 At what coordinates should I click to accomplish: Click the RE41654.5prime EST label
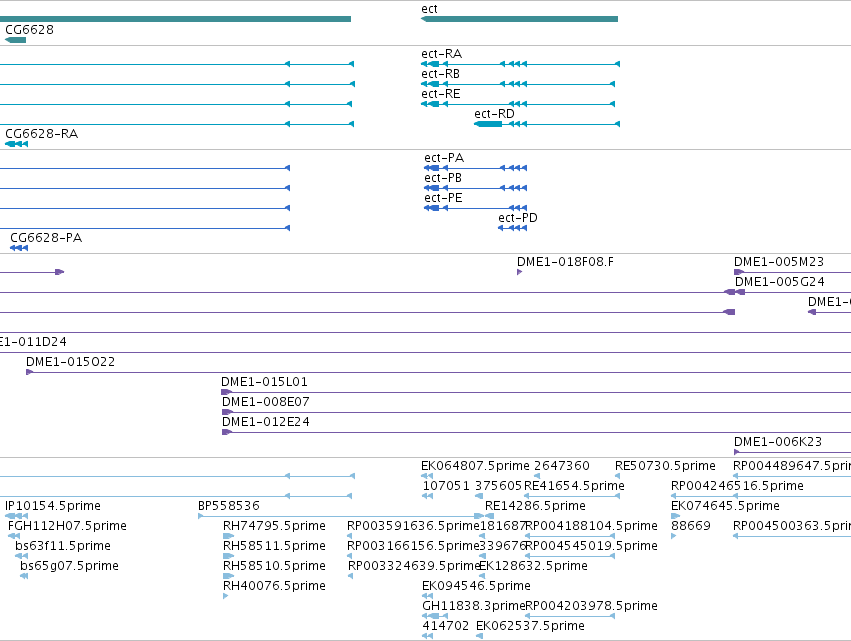574,486
